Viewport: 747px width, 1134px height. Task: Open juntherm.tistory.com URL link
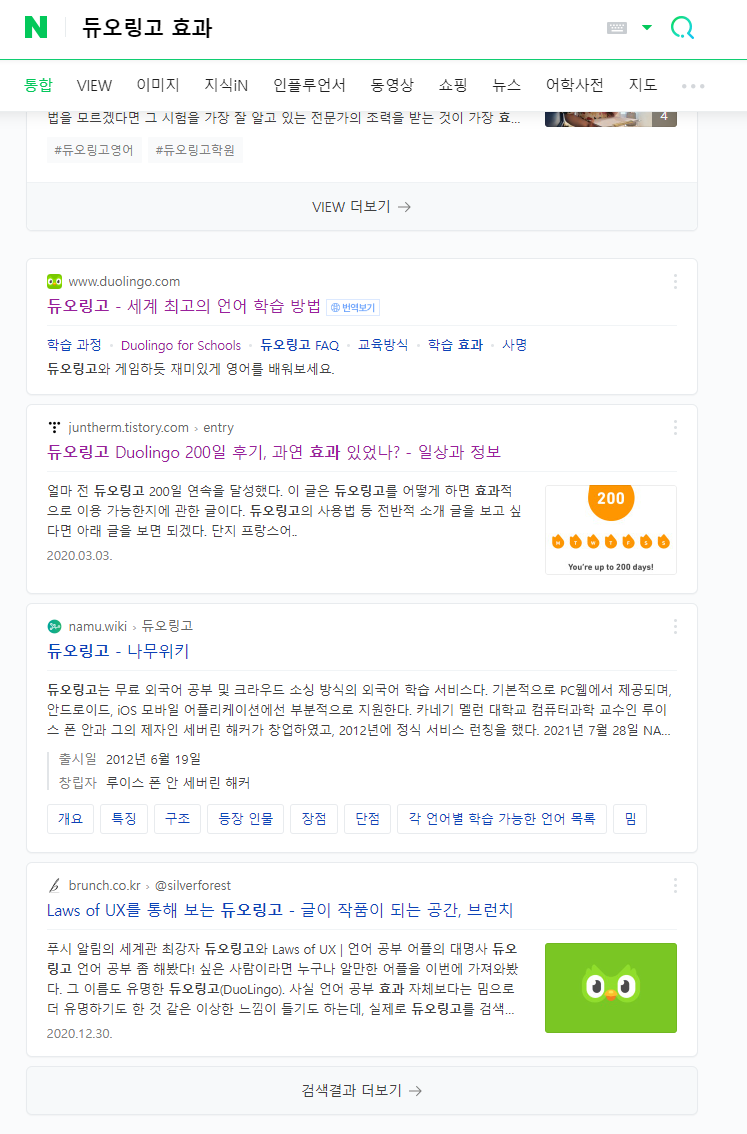tap(129, 427)
